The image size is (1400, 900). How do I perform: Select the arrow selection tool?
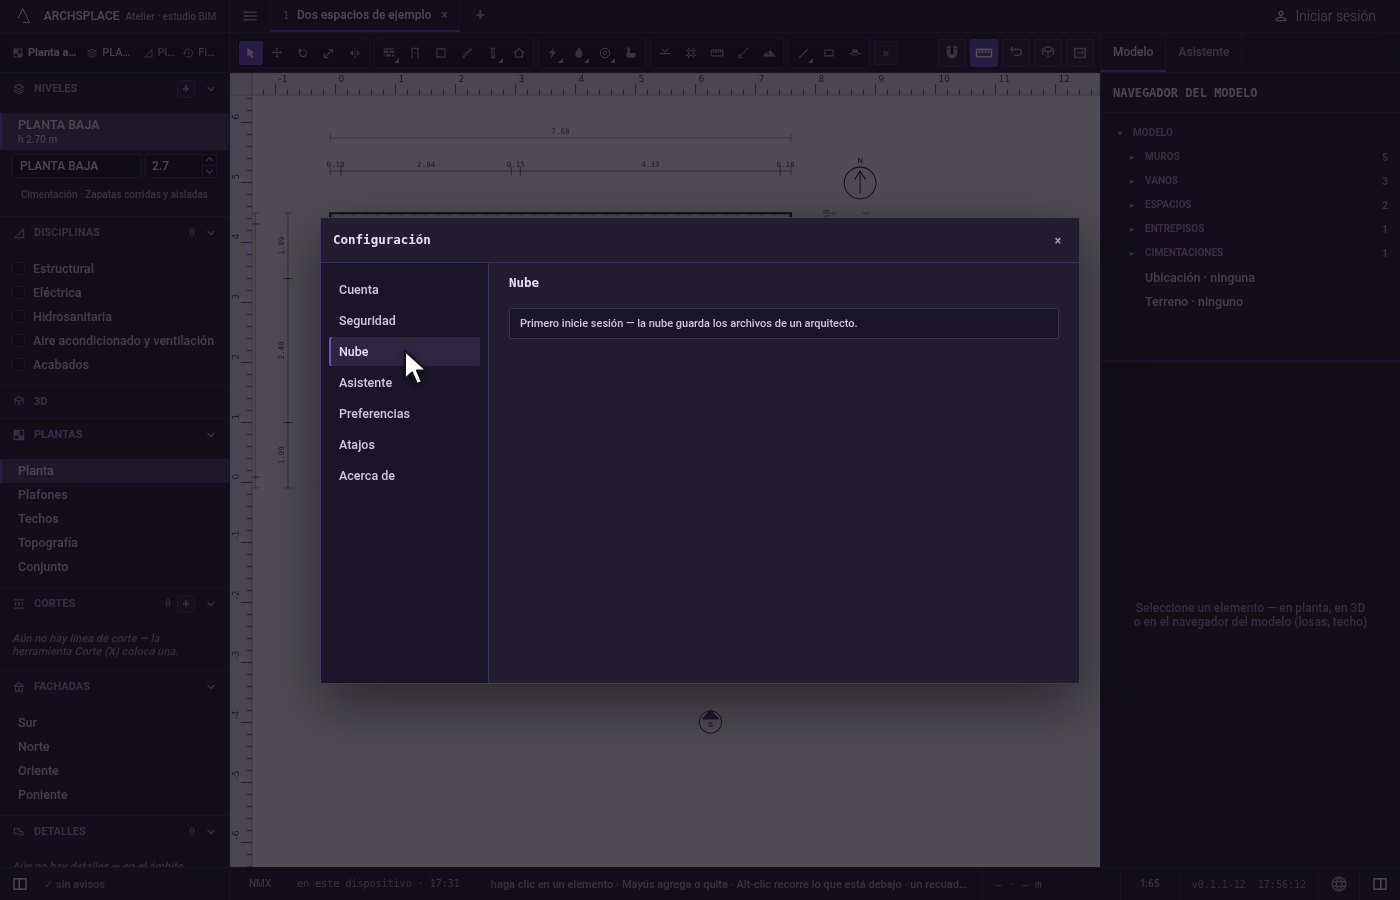251,53
